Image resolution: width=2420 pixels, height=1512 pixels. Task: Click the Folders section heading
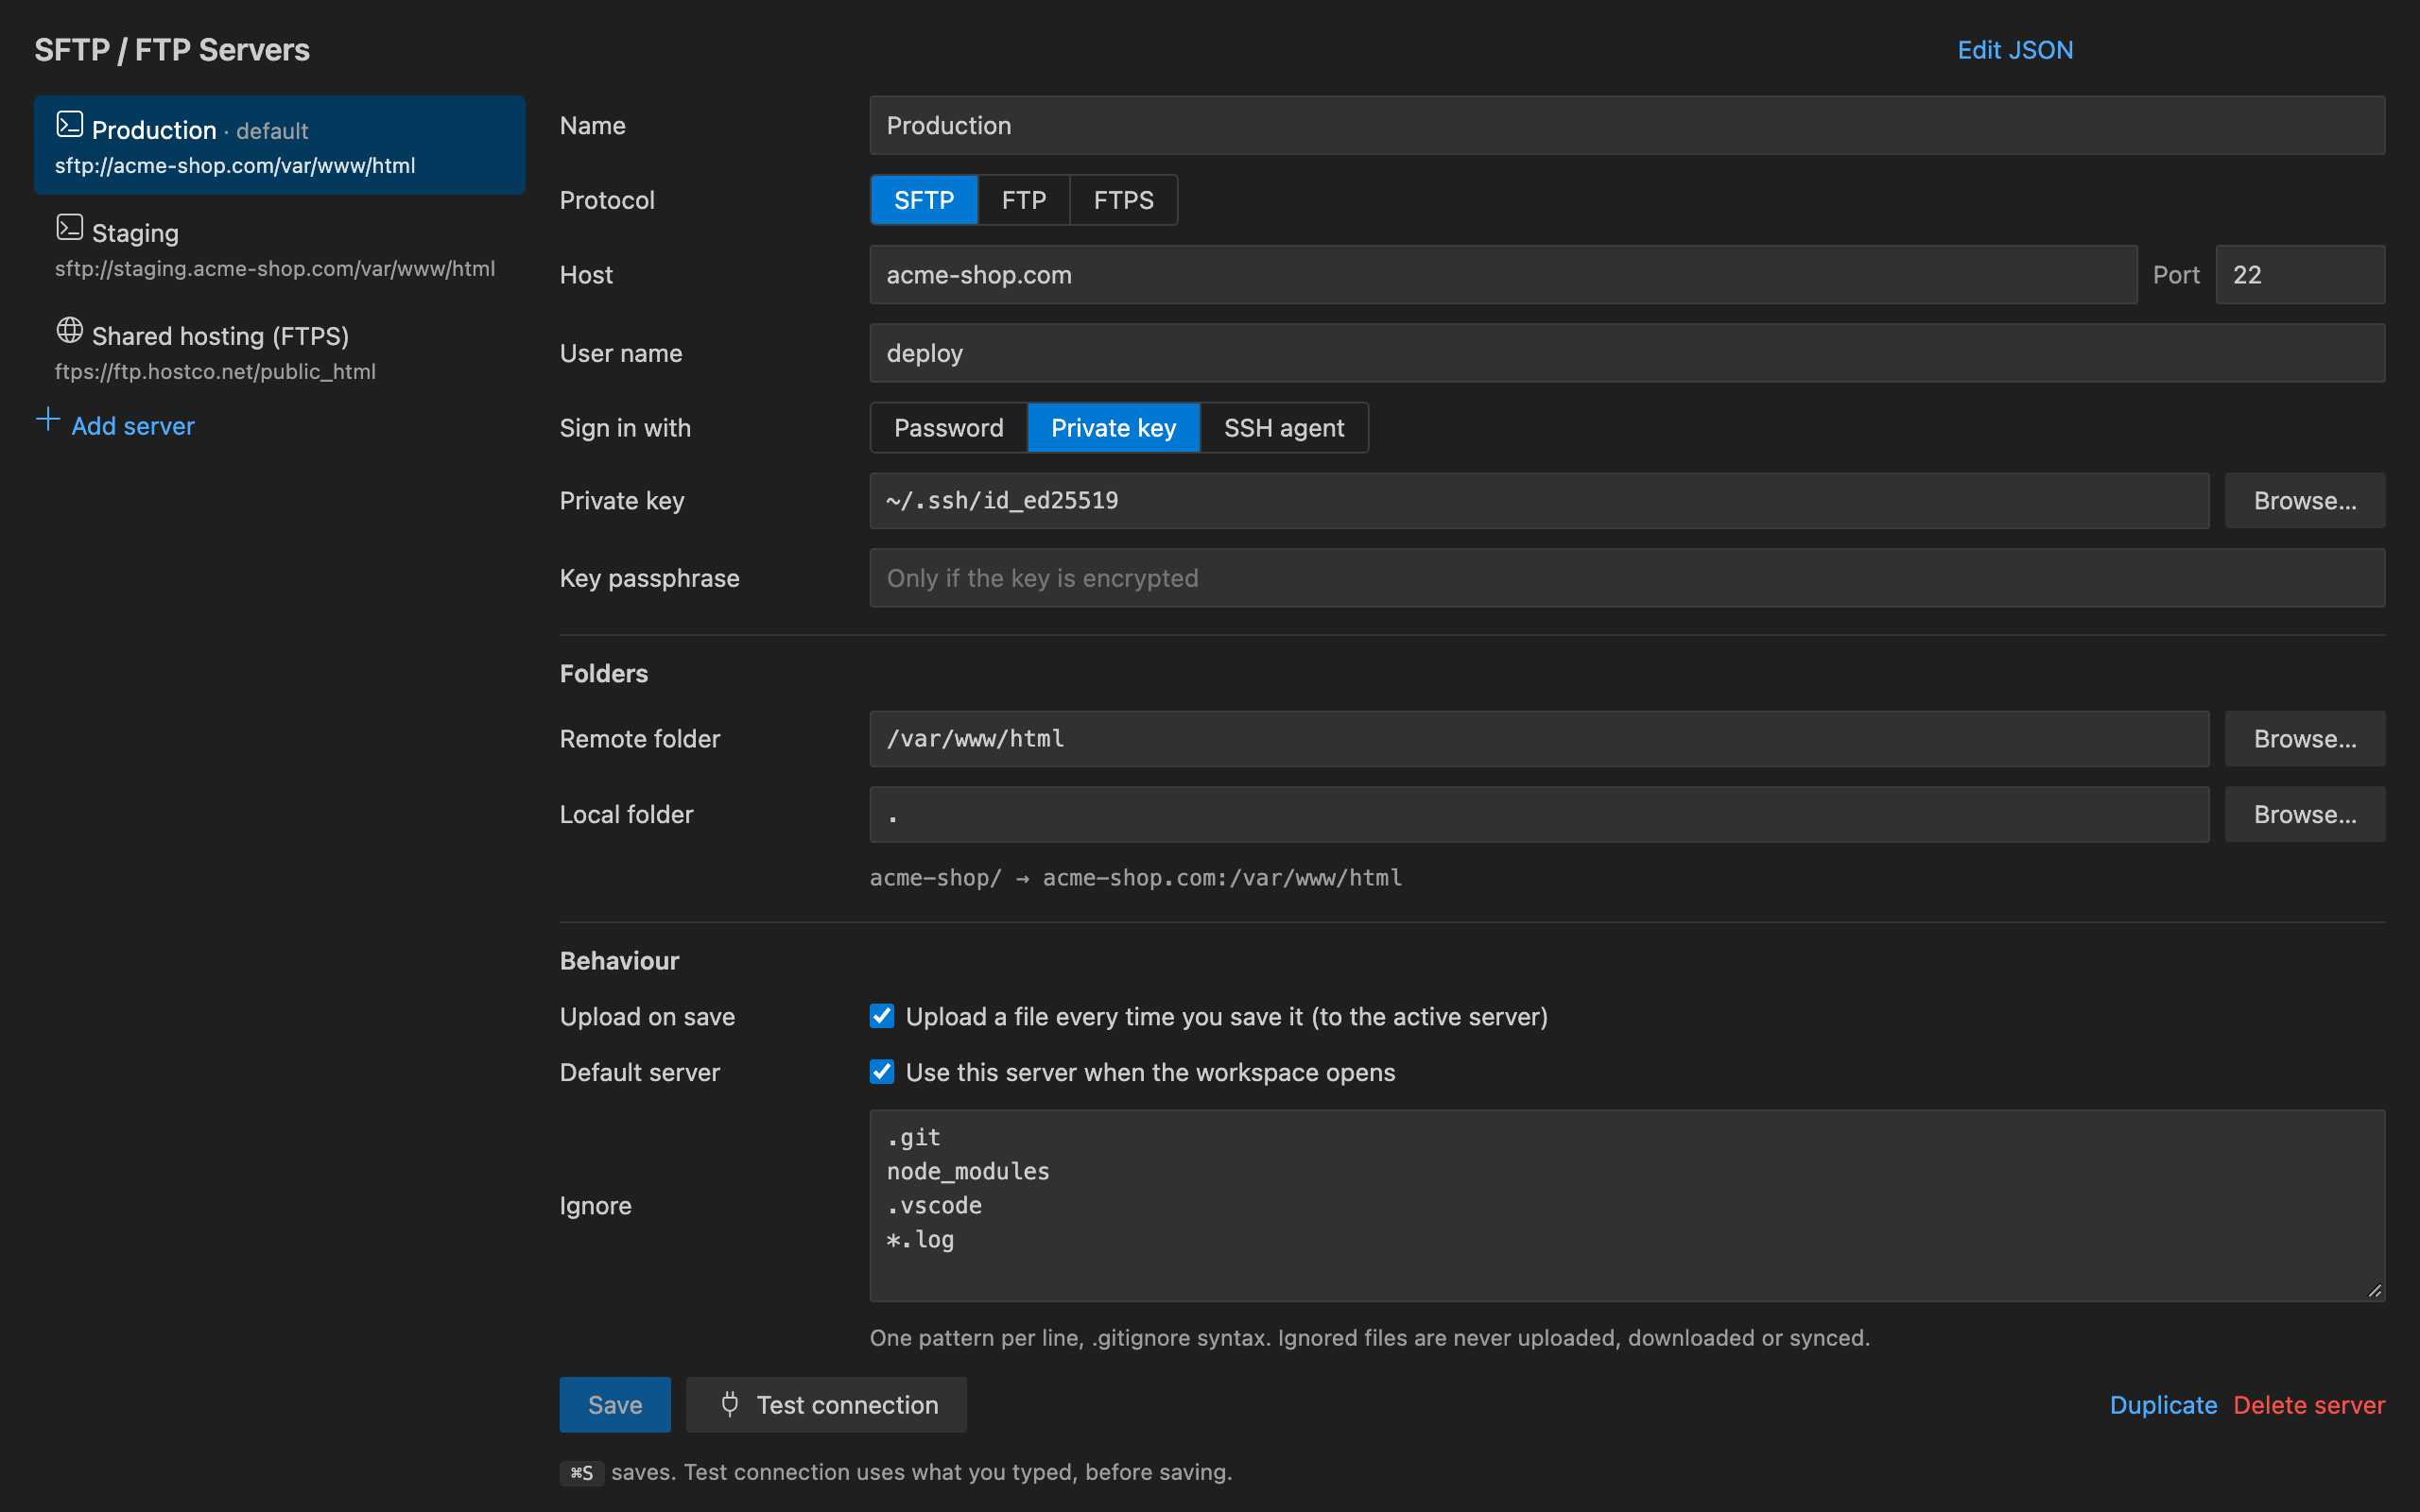[x=604, y=674]
